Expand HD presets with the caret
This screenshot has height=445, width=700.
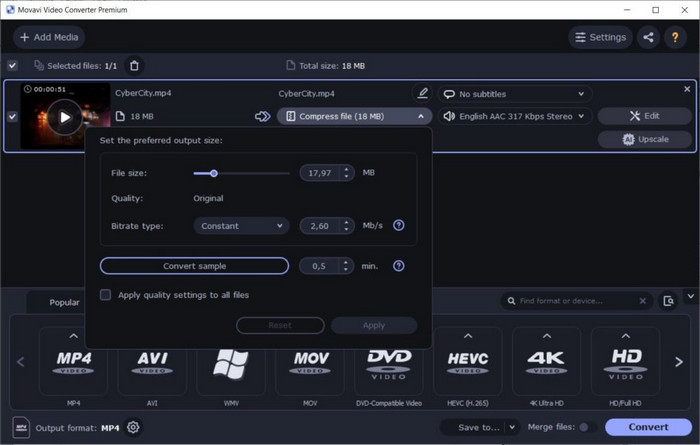pos(626,336)
